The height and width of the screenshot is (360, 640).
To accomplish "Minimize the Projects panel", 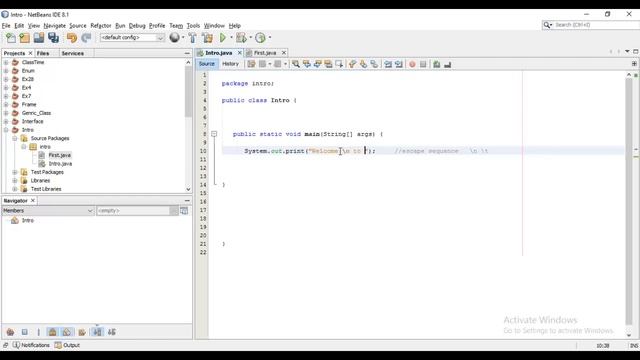I will pyautogui.click(x=187, y=53).
